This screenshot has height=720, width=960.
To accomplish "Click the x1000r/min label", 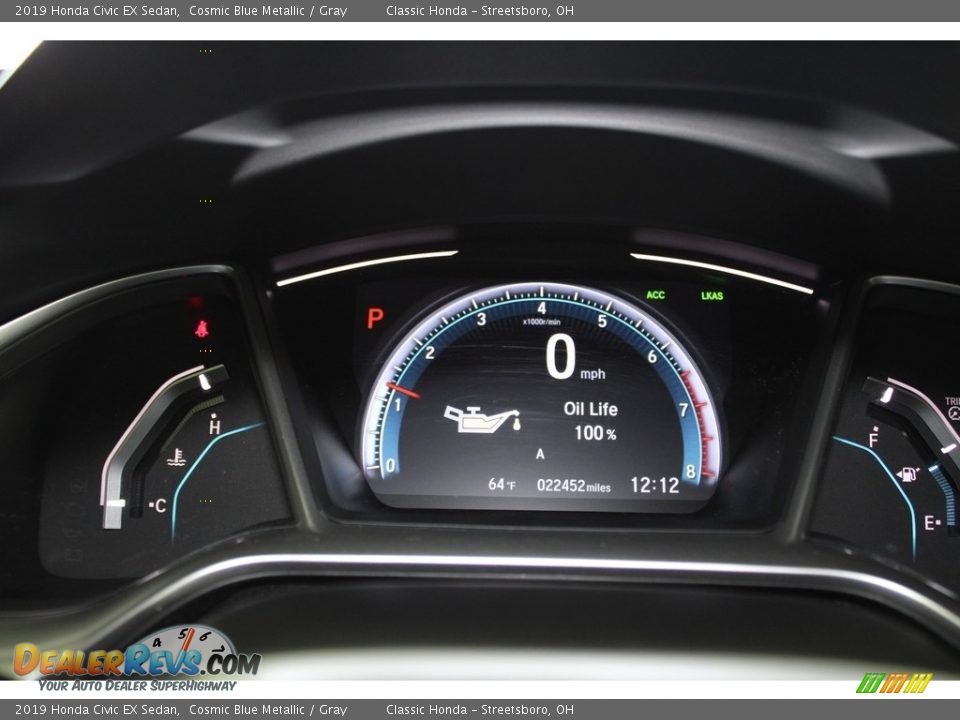I will coord(541,322).
